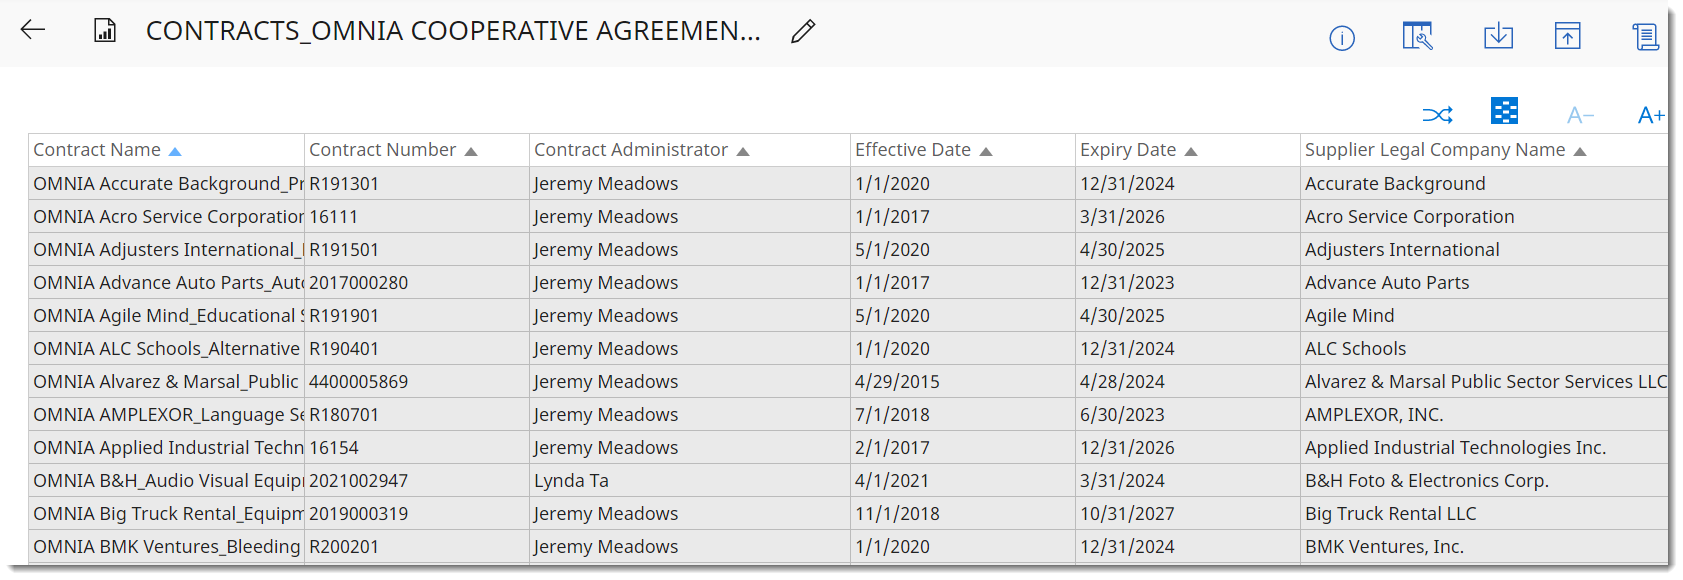The image size is (1683, 580).
Task: Open the report information icon
Action: click(1341, 38)
